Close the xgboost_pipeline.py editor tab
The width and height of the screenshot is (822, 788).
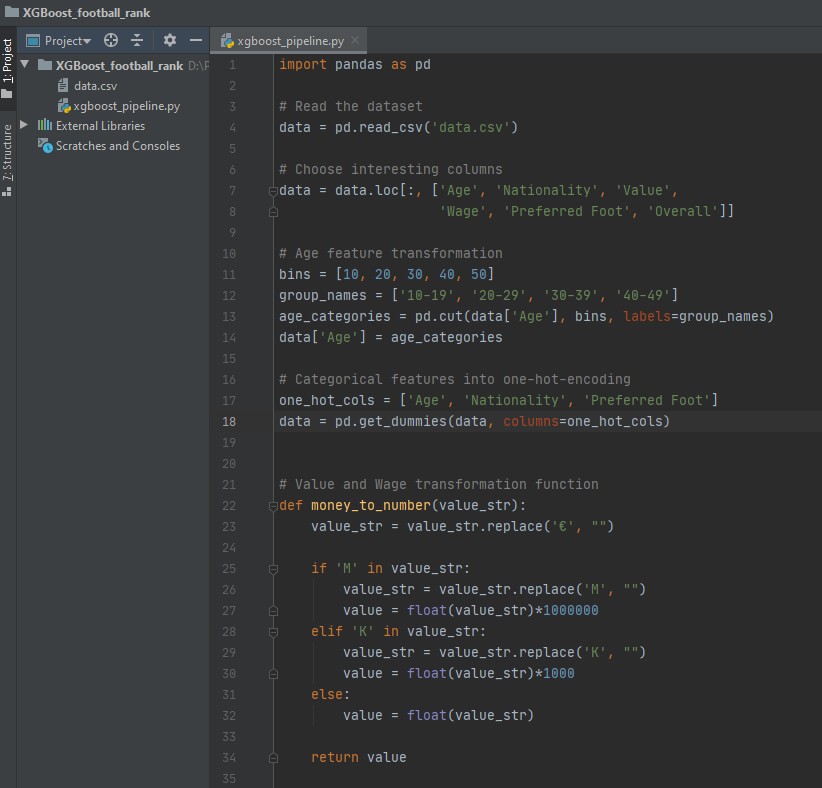[355, 40]
